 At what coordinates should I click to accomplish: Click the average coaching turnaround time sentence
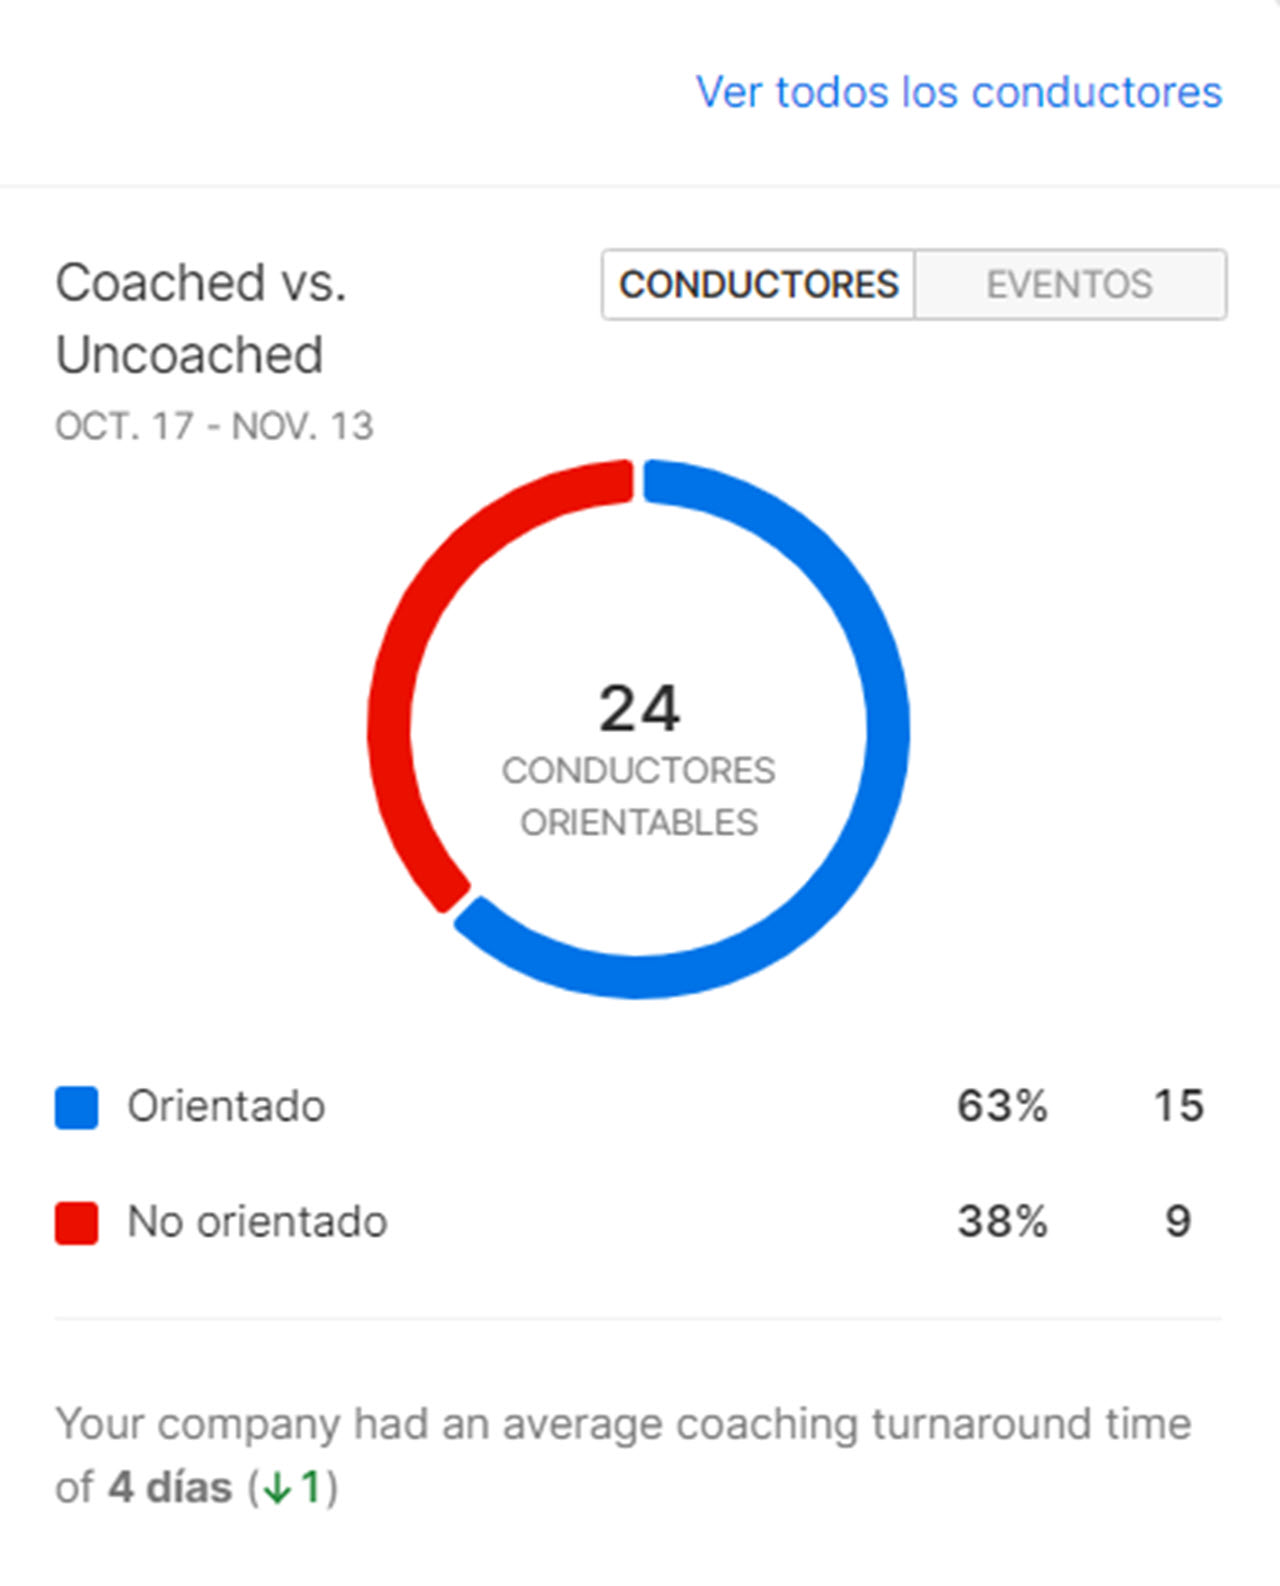click(x=623, y=1455)
